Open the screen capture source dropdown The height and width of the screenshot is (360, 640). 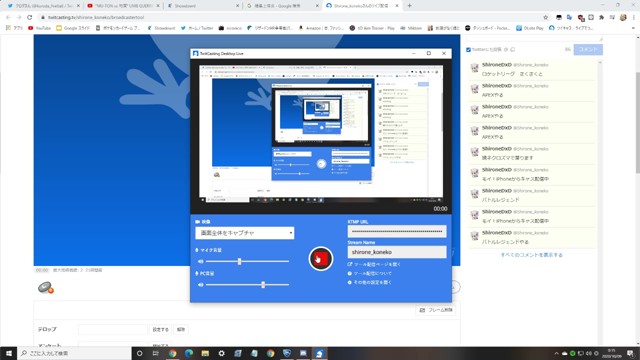[x=244, y=233]
